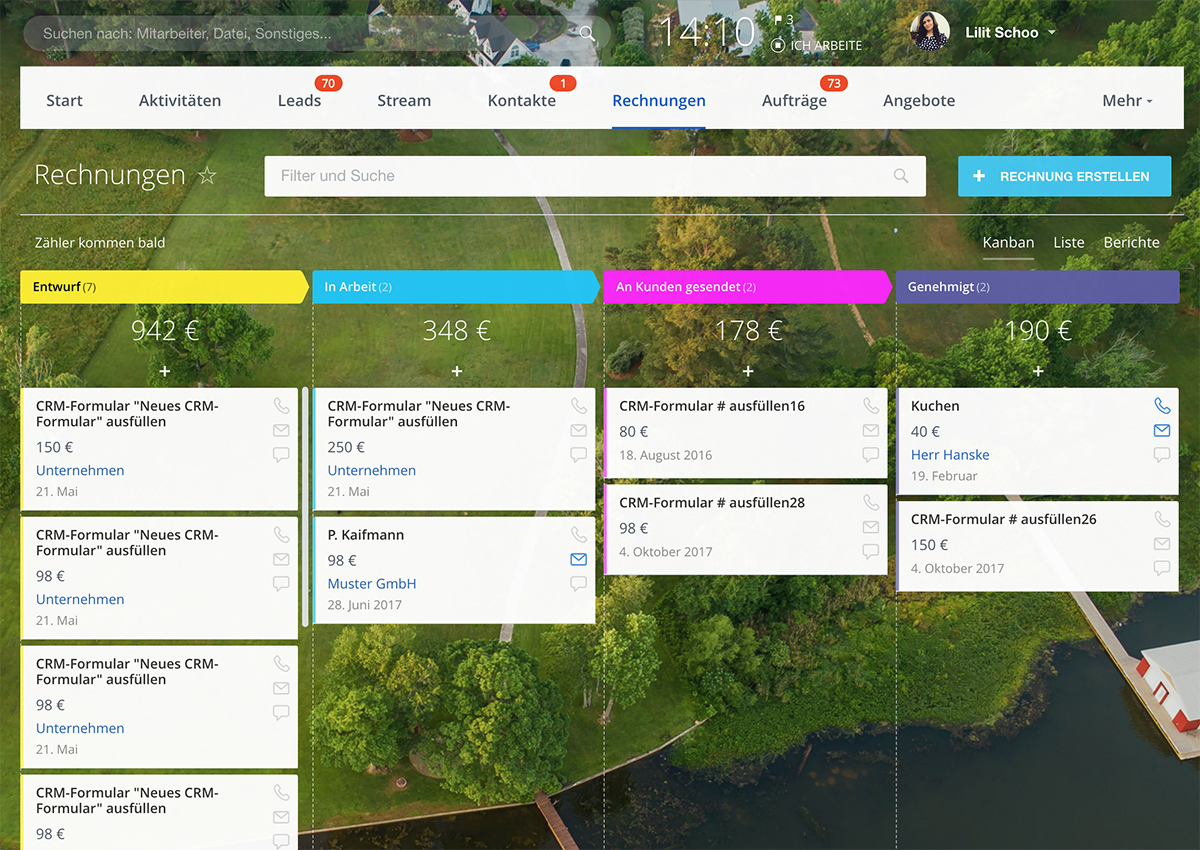Click the blue In Arbeit stage header

(x=457, y=287)
